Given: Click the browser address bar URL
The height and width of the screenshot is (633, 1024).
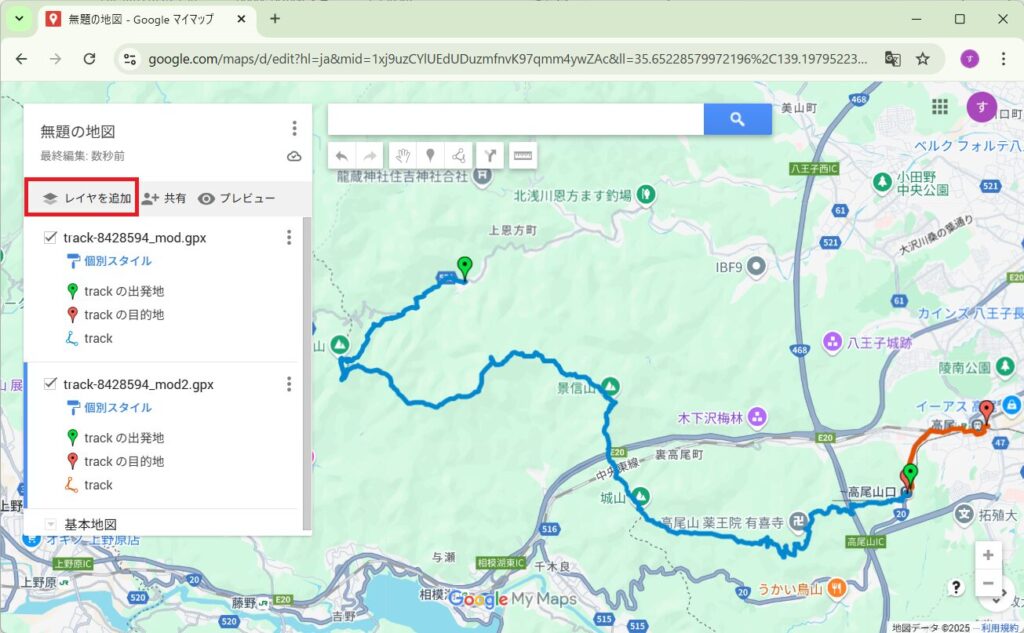Looking at the screenshot, I should click(x=507, y=59).
